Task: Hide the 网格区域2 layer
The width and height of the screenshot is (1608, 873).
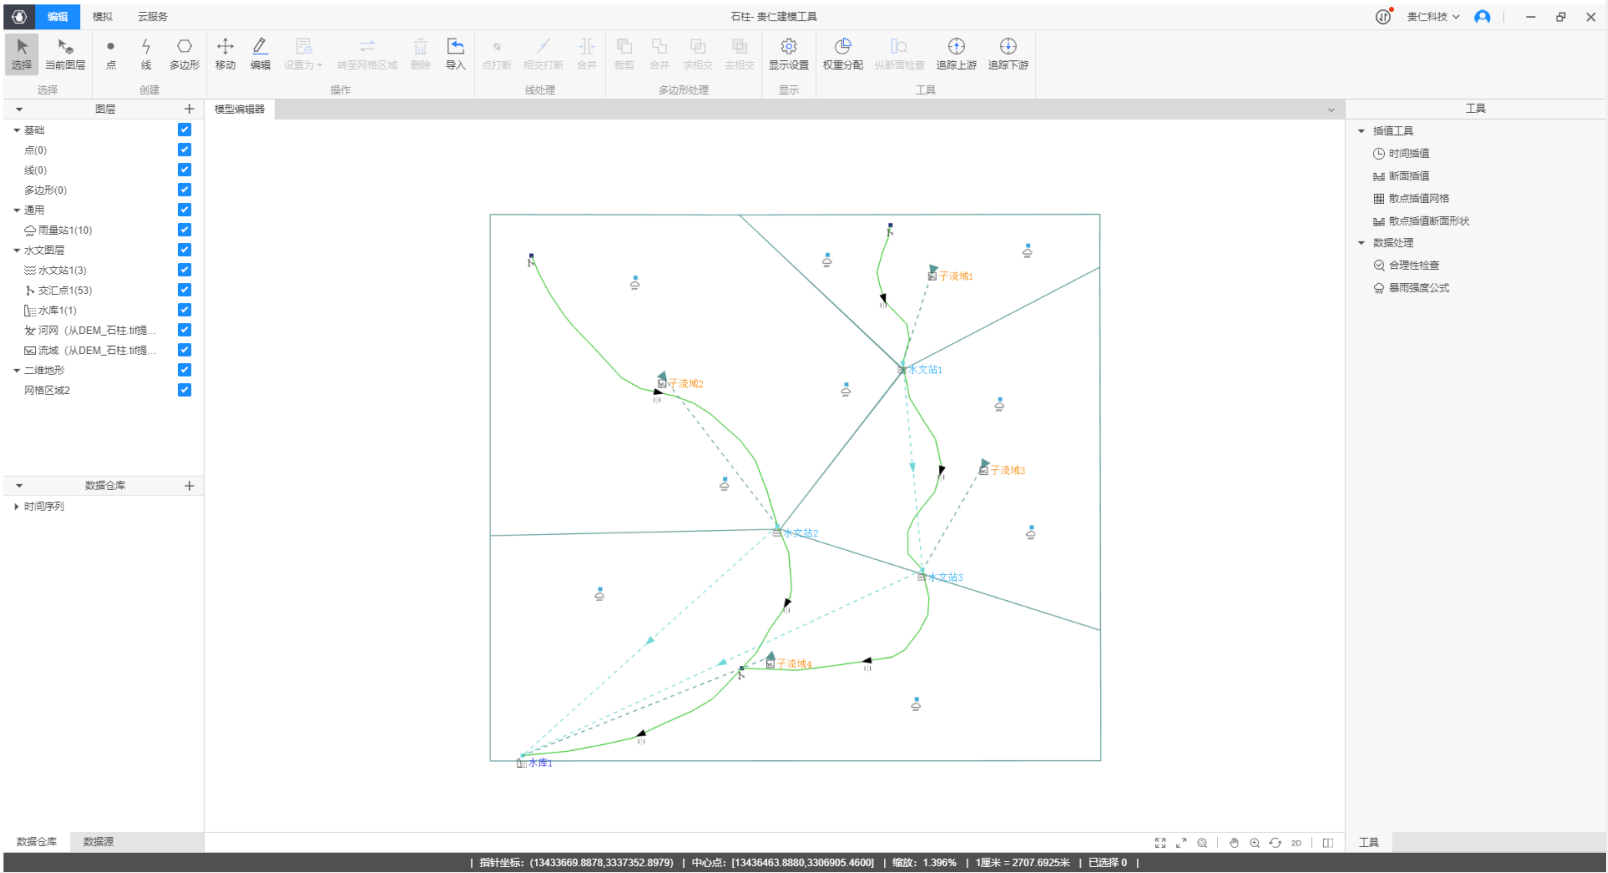Action: (184, 390)
